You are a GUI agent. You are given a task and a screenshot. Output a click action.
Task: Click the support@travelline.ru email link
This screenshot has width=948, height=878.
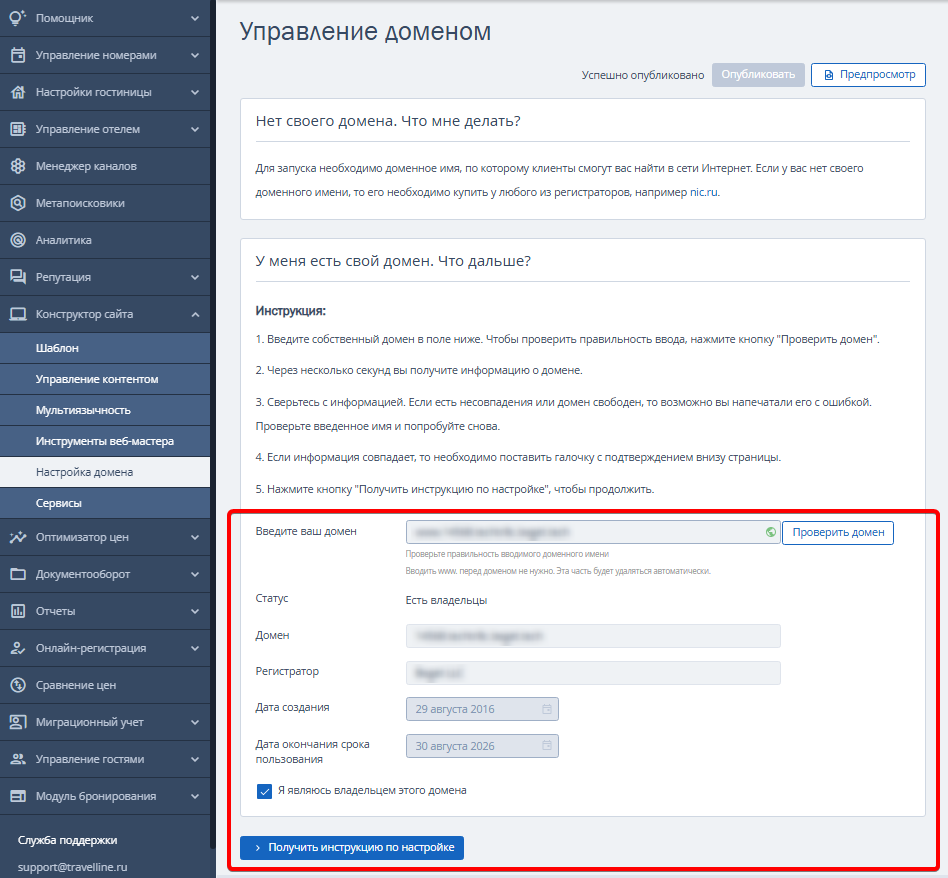pyautogui.click(x=73, y=867)
